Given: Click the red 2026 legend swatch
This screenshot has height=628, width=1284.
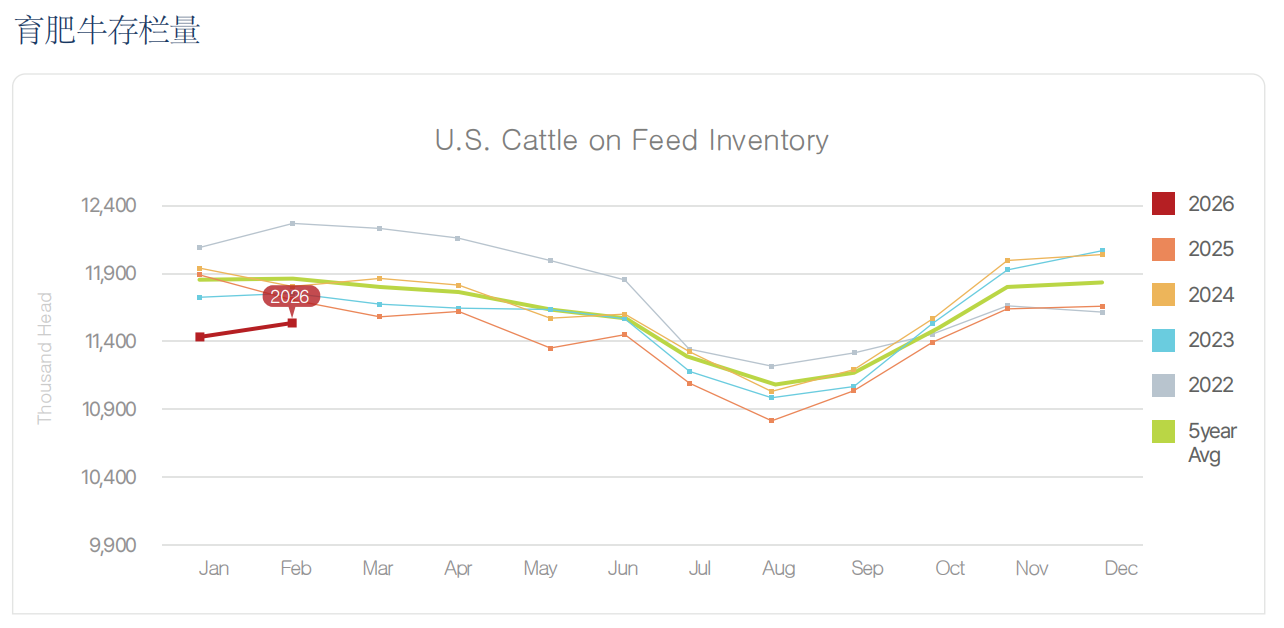Looking at the screenshot, I should (1163, 204).
